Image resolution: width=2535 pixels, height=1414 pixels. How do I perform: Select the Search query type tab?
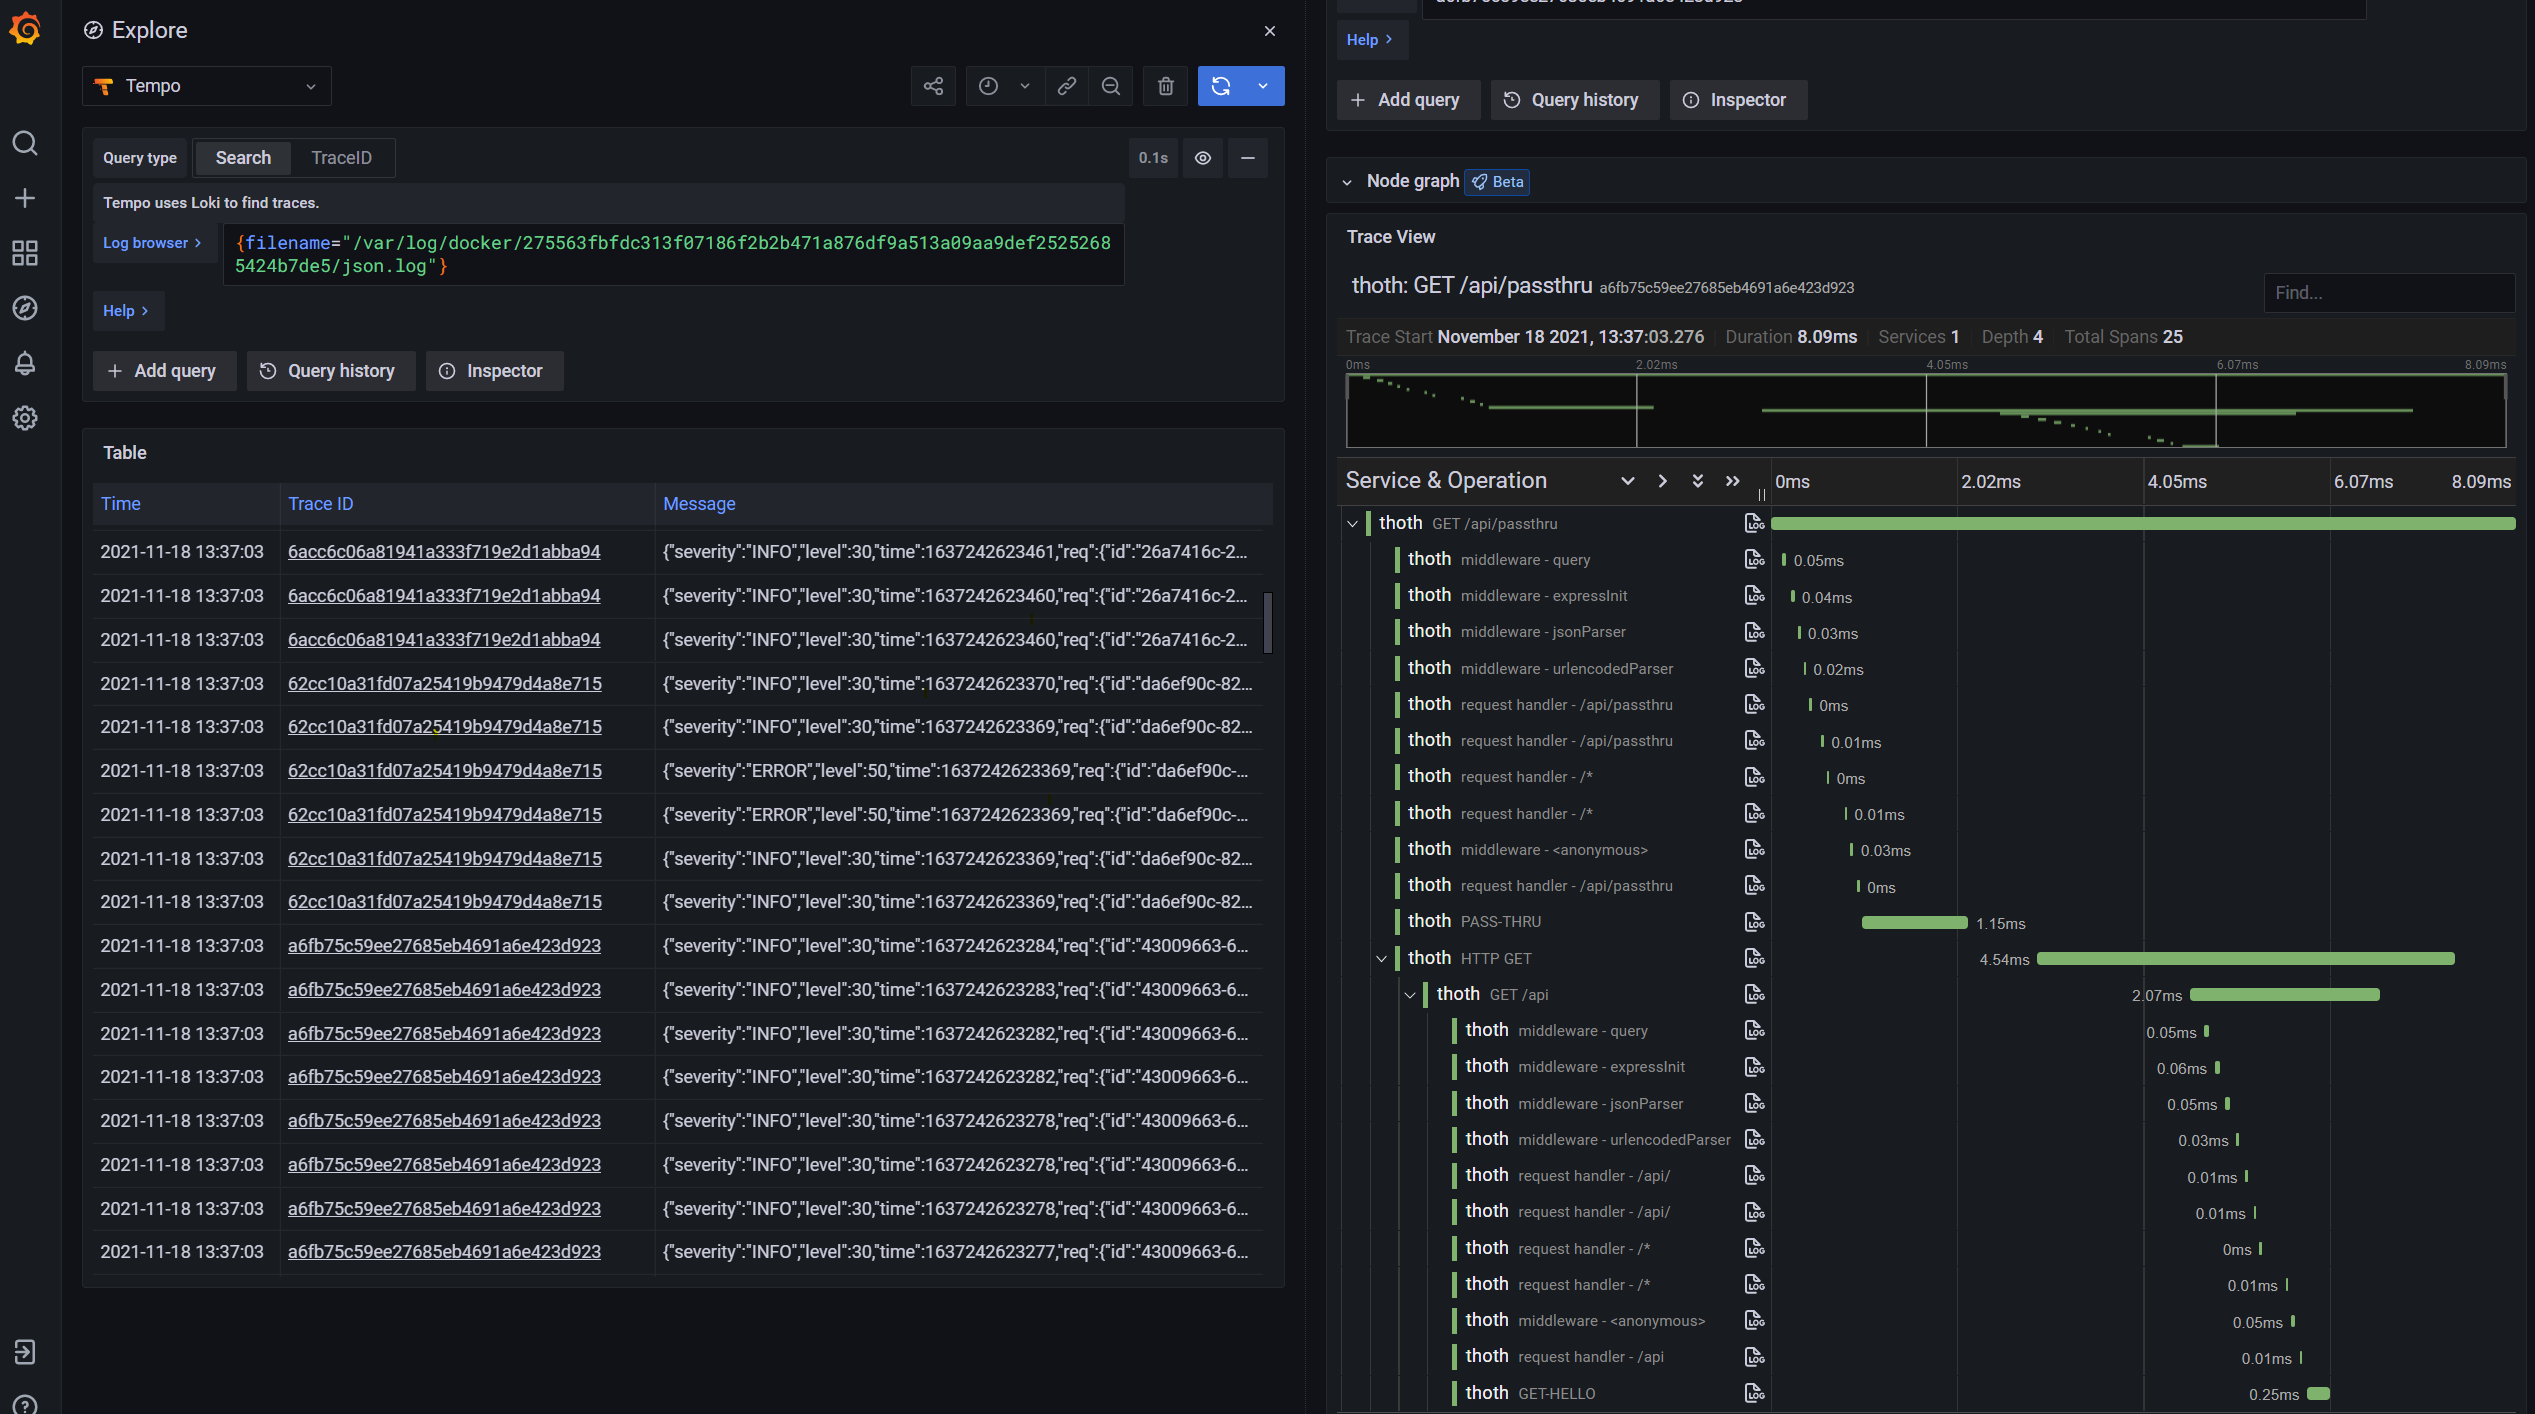coord(243,158)
